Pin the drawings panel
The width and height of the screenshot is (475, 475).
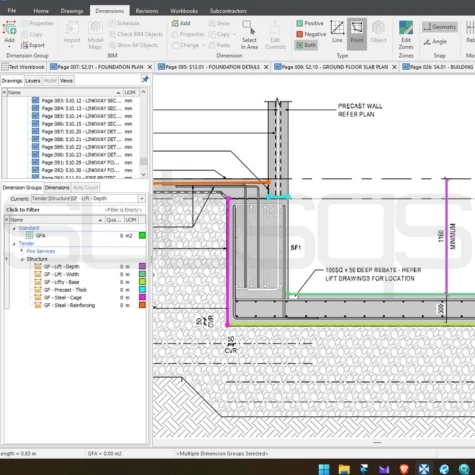click(x=145, y=79)
